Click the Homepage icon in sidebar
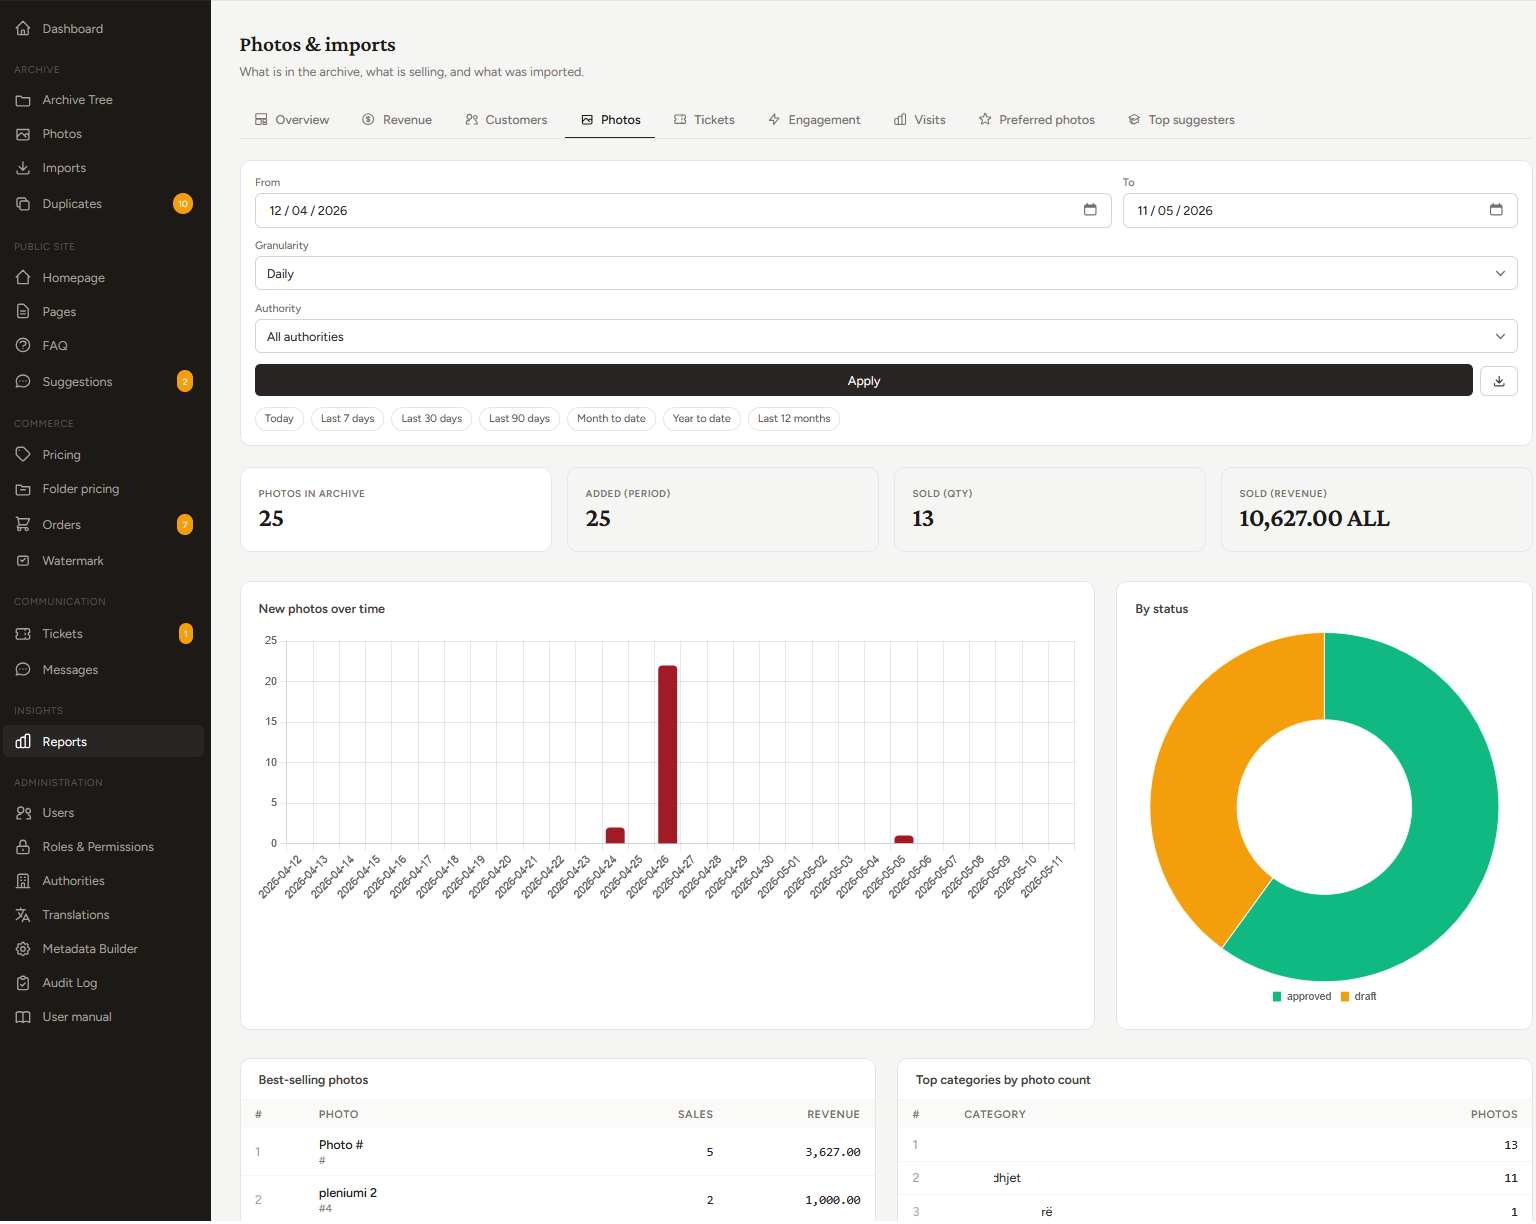This screenshot has width=1536, height=1224. 23,278
